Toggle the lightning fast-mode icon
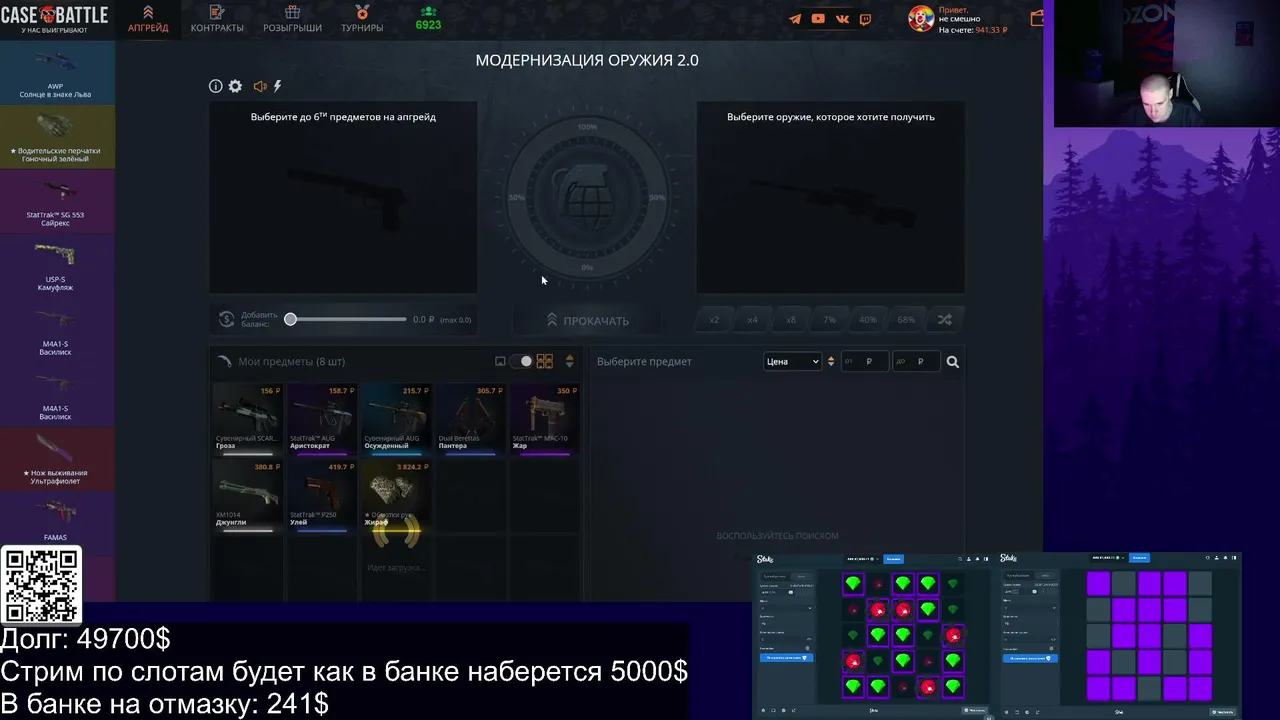 pos(278,87)
